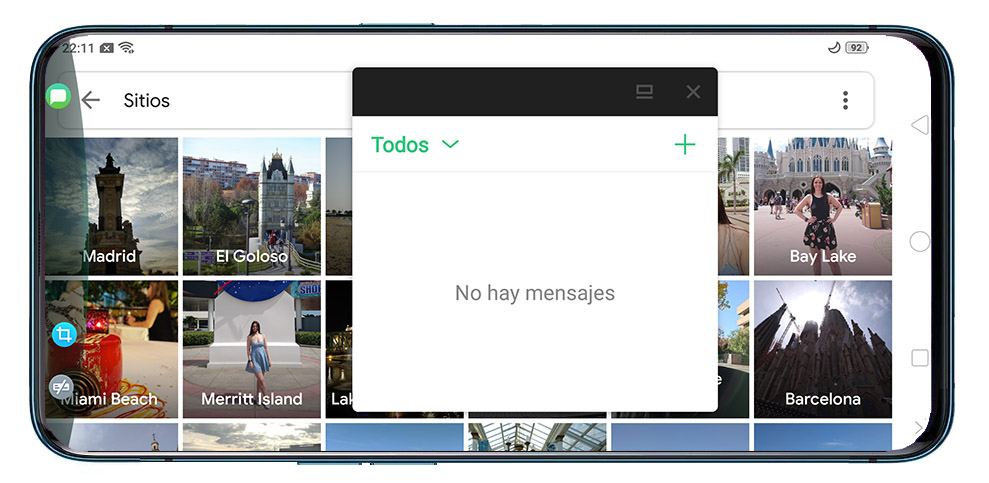Open the three-dot overflow menu
Screen dimensions: 989x483
coord(845,100)
